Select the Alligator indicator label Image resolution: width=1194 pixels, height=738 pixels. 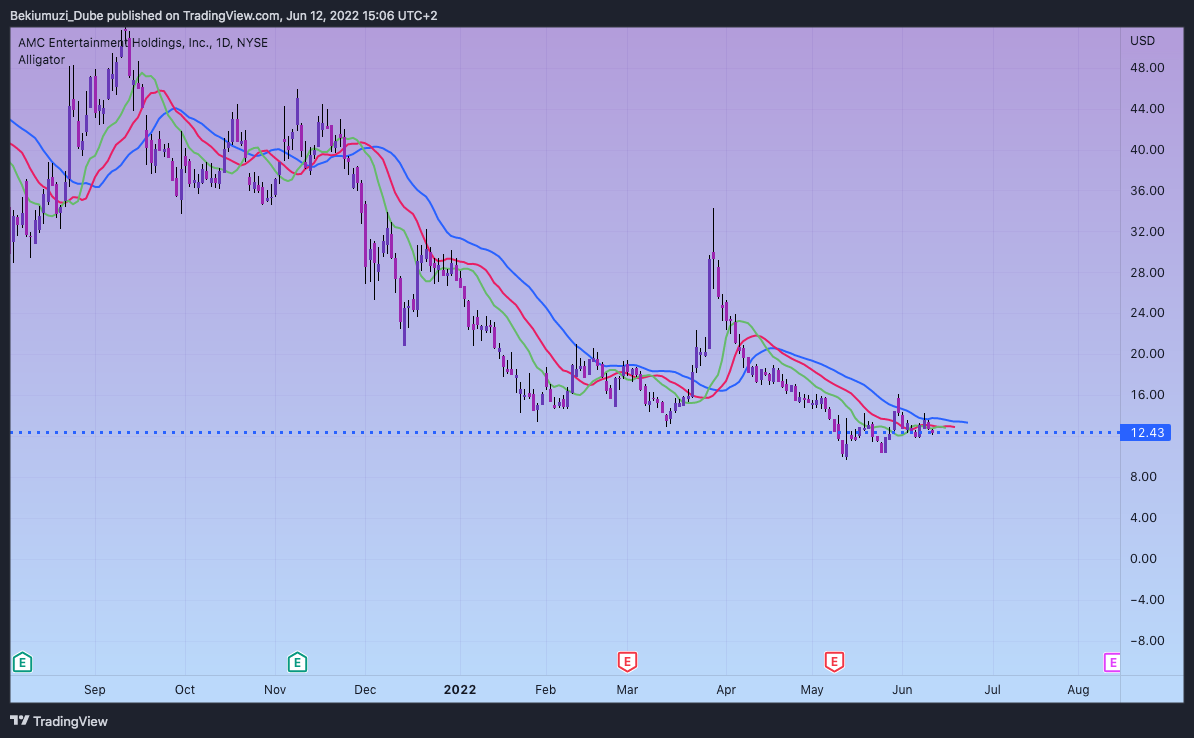[x=41, y=59]
